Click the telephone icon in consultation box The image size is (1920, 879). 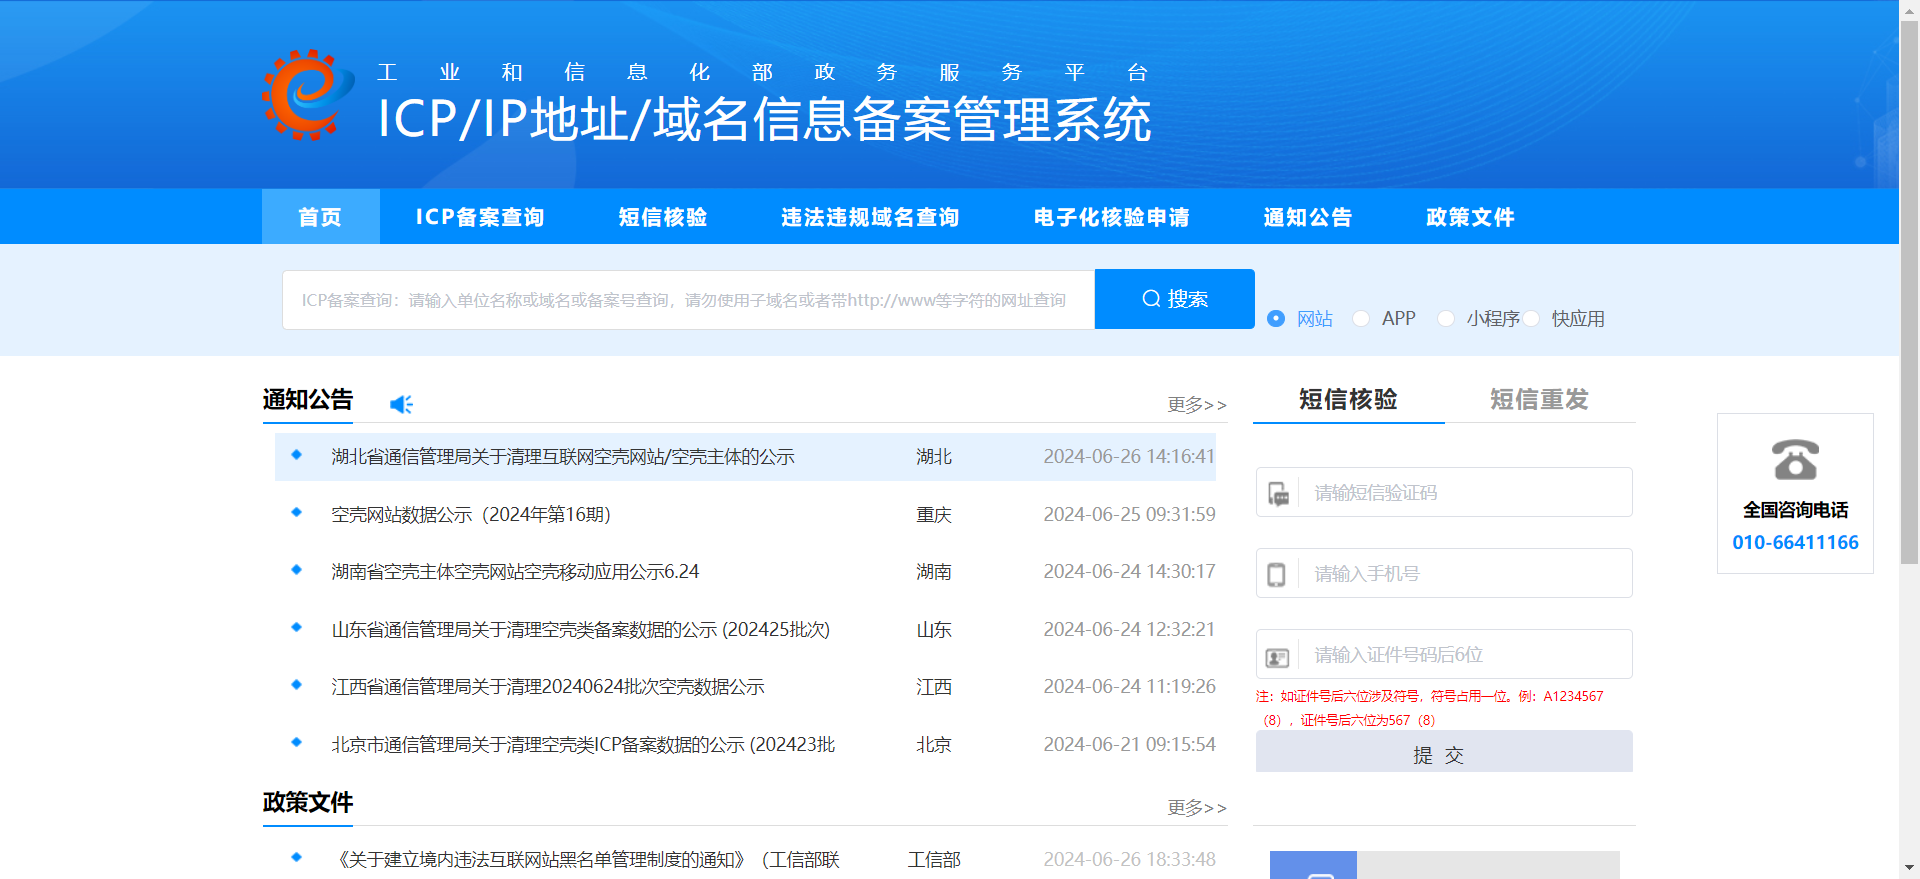click(x=1795, y=460)
